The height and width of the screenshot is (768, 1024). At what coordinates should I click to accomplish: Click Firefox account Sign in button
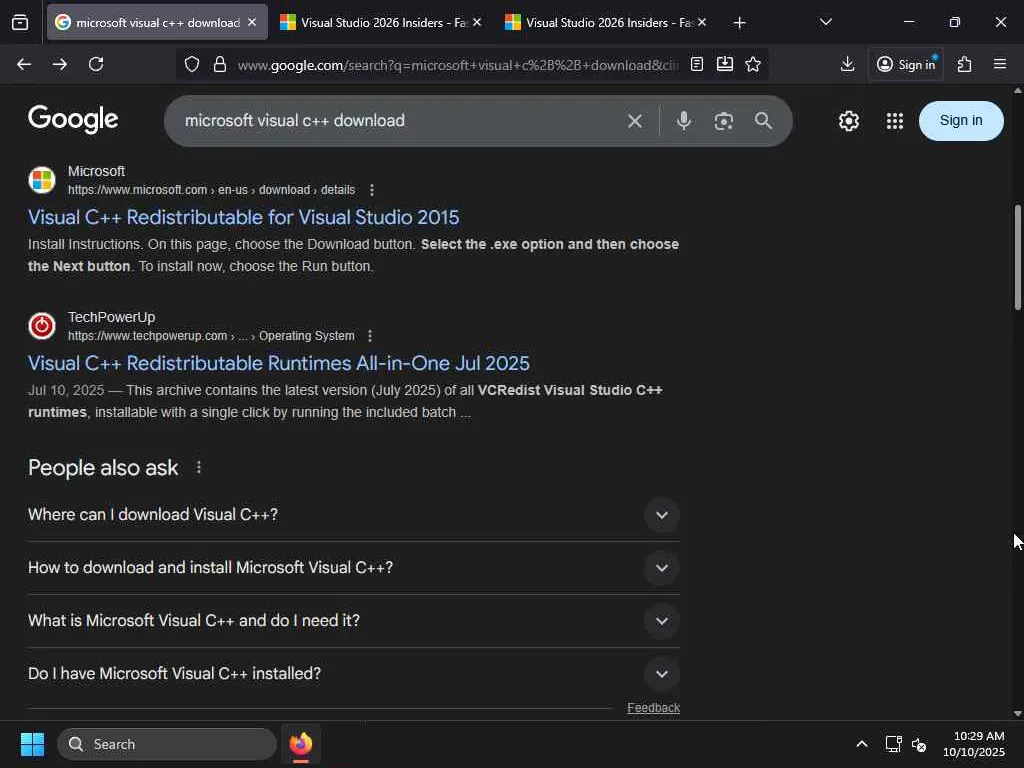pyautogui.click(x=906, y=64)
